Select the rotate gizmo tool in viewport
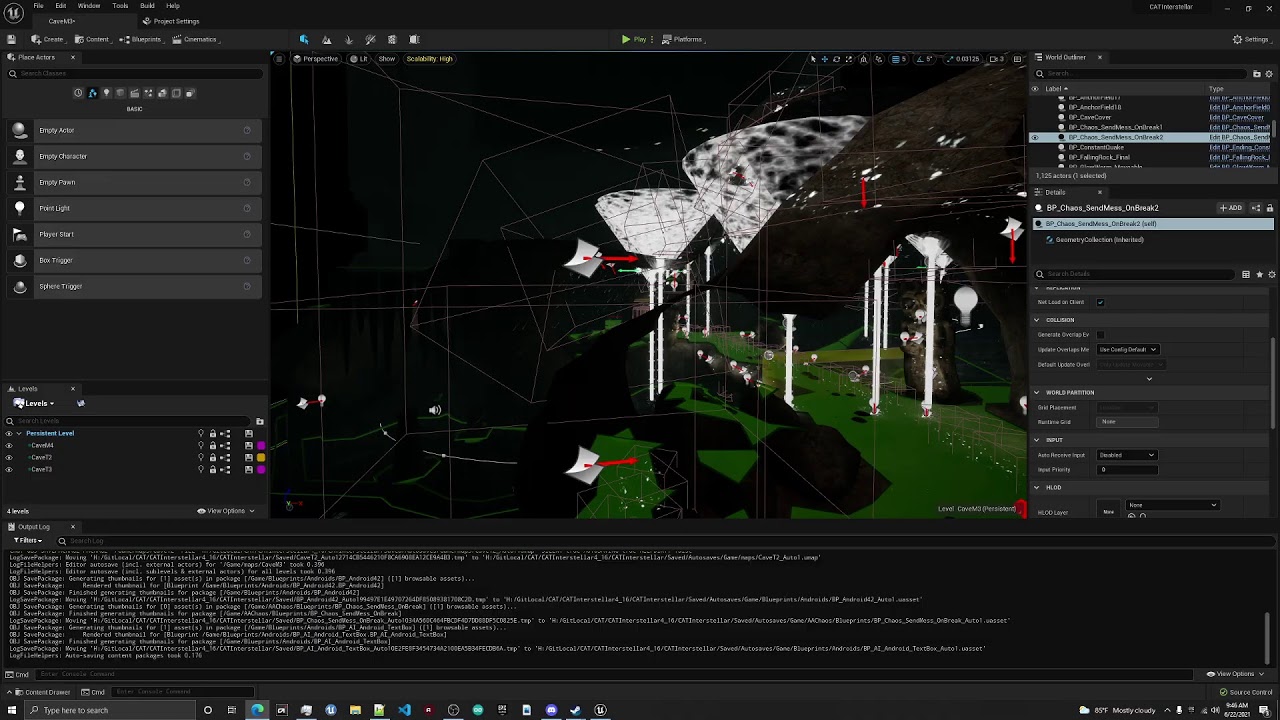1280x720 pixels. tap(836, 59)
